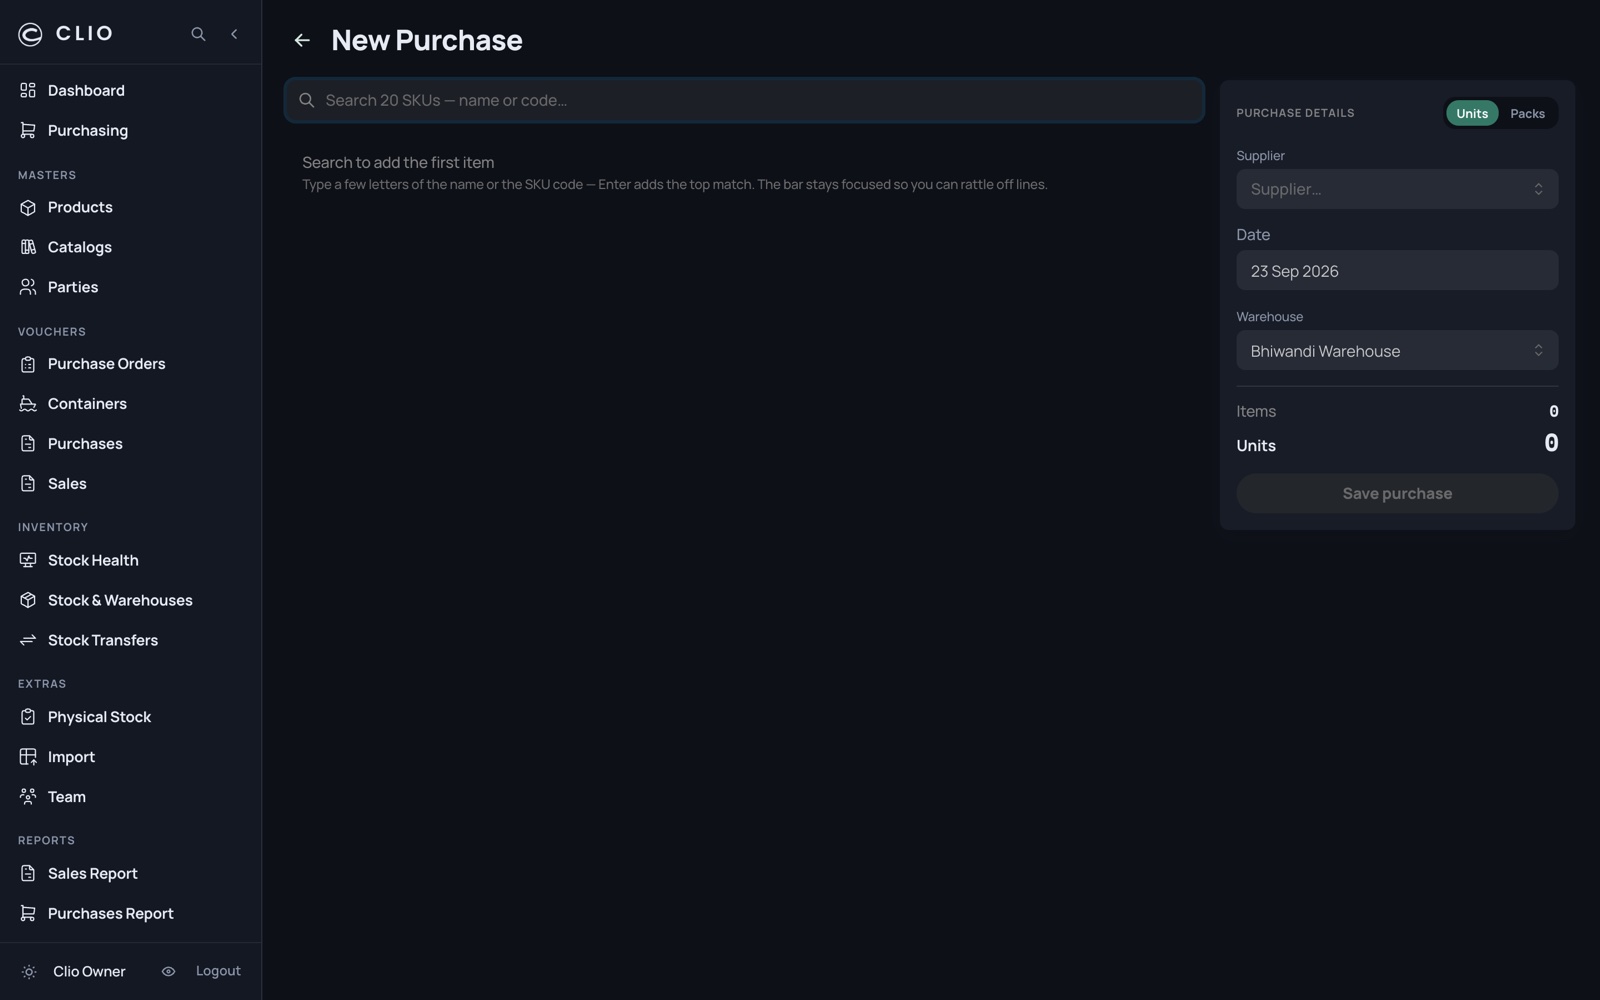Switch quantity mode to Packs
The image size is (1600, 1000).
1527,114
